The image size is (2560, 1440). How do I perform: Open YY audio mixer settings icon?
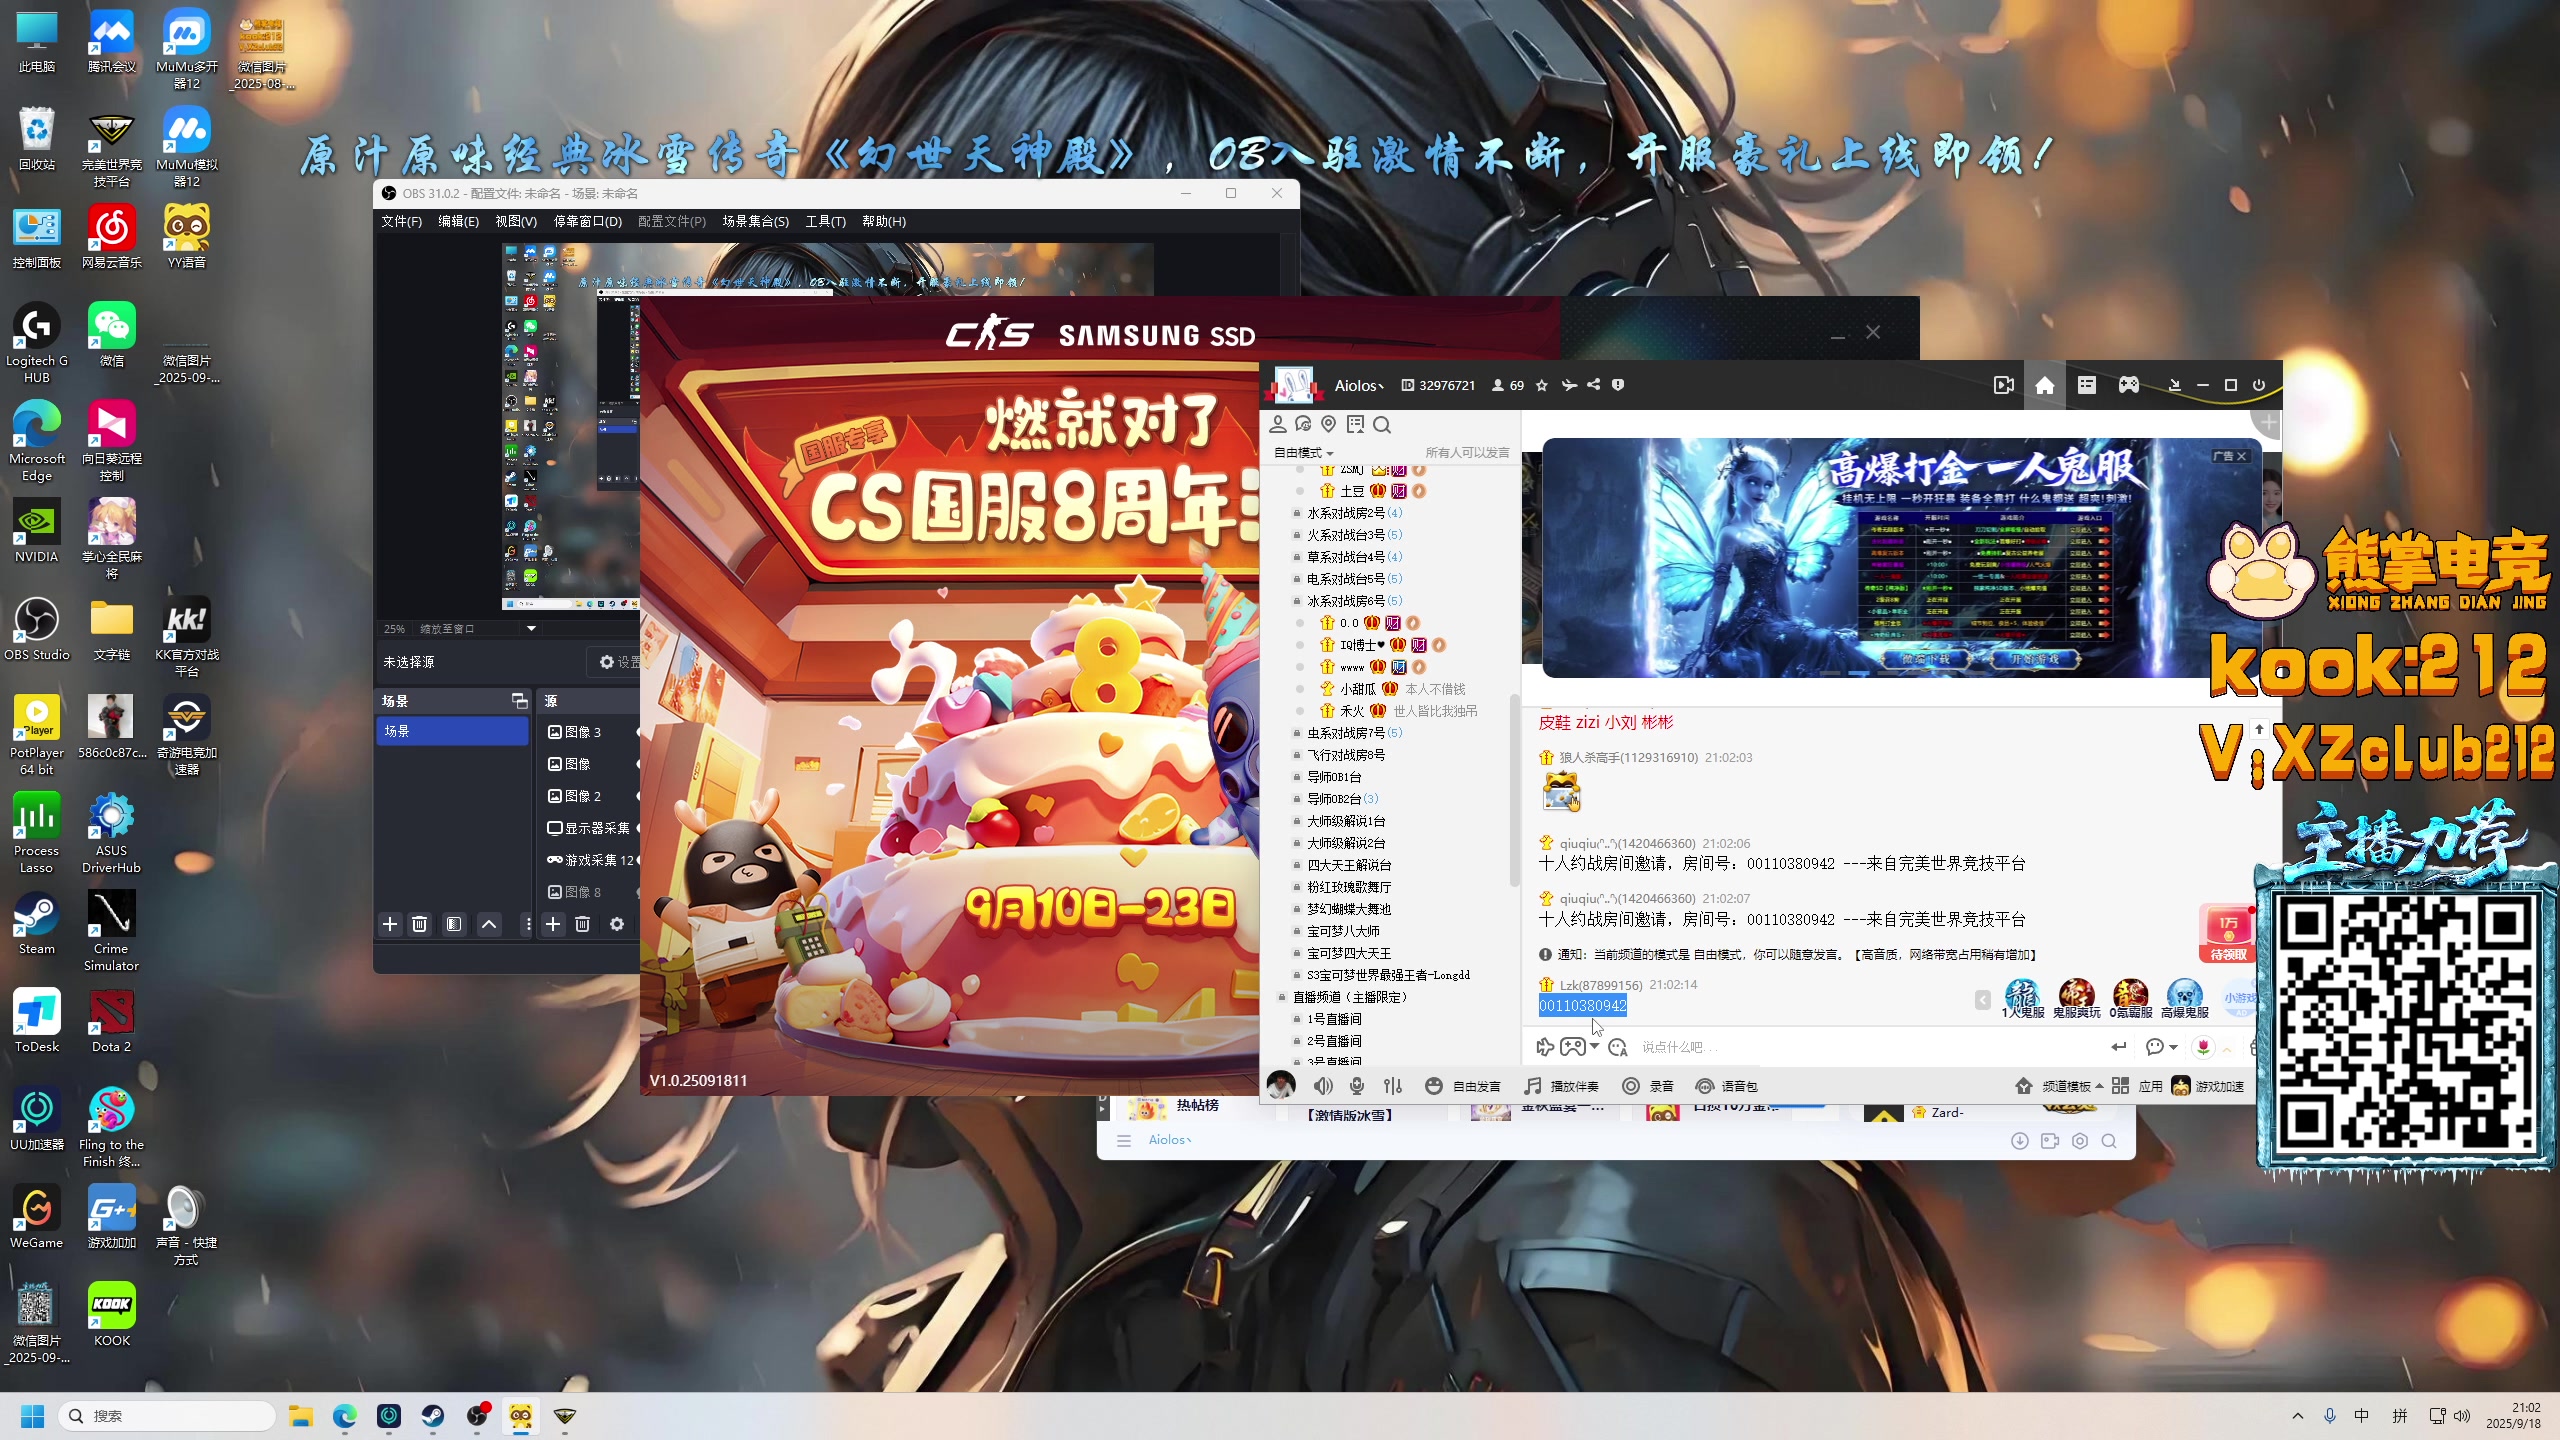click(1393, 1086)
